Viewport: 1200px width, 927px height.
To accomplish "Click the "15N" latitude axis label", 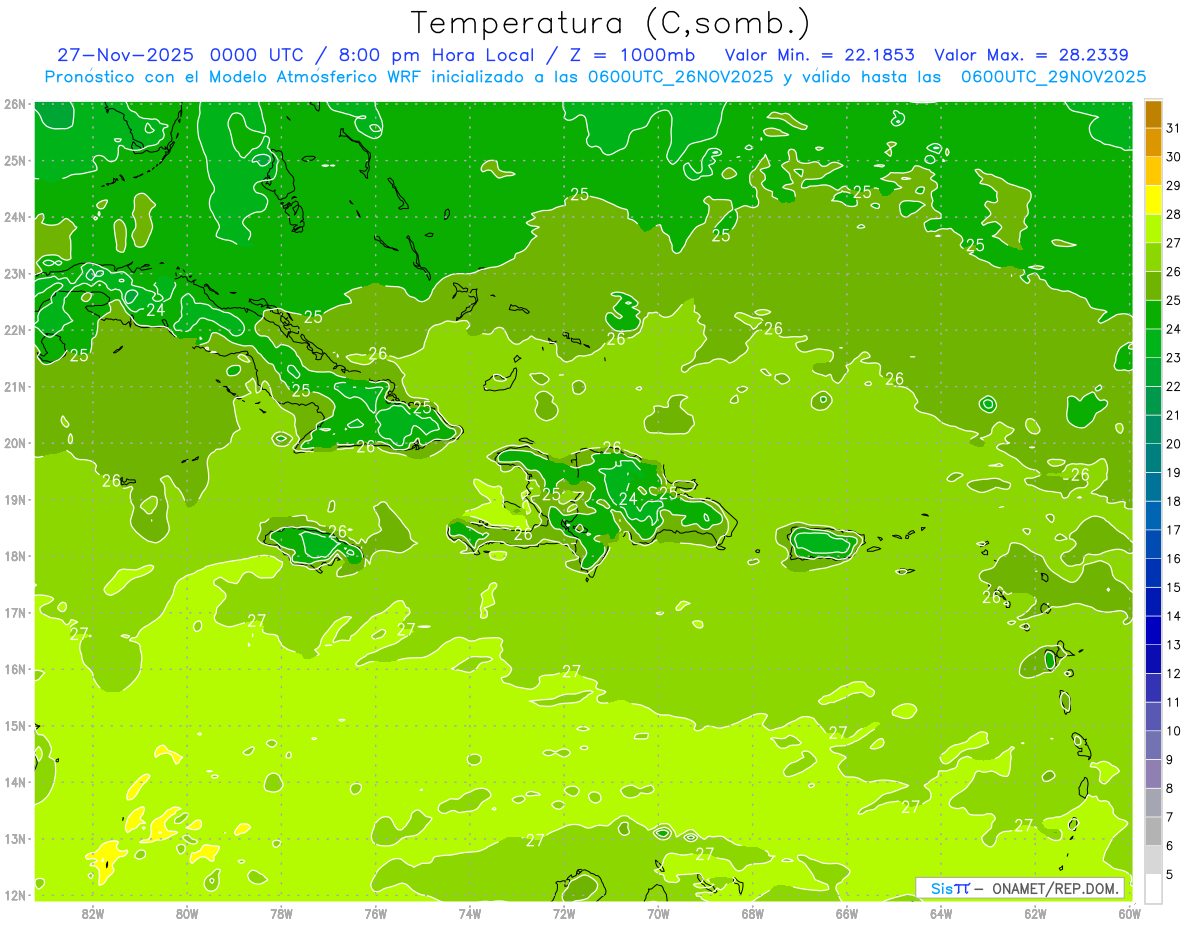I will coord(15,725).
